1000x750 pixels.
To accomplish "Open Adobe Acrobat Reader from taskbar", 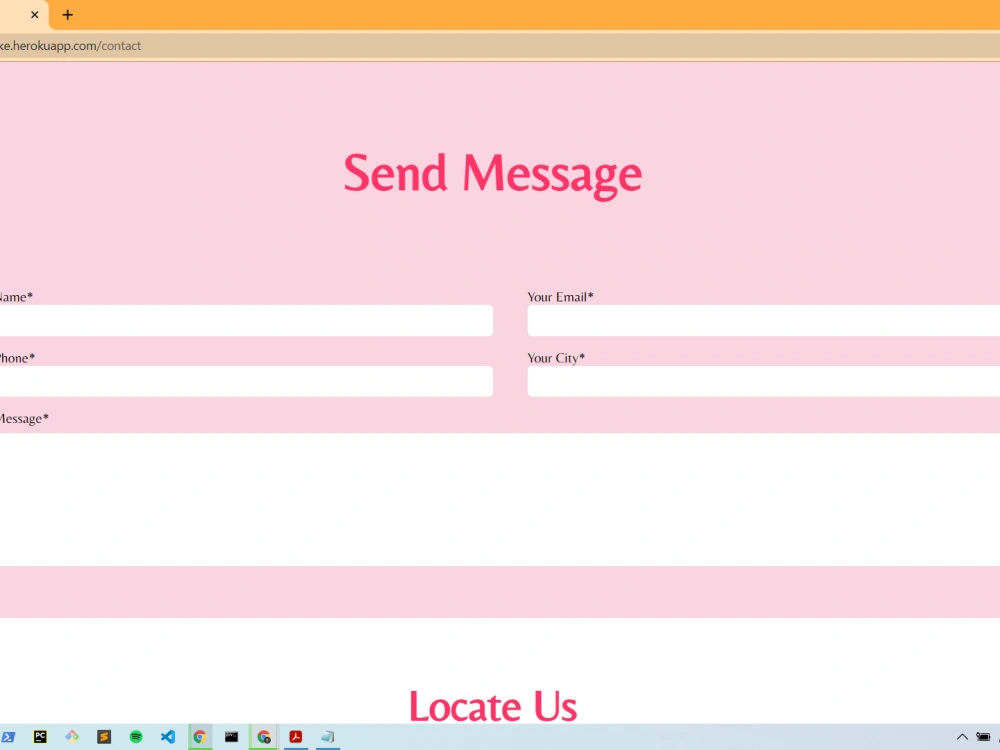I will [x=295, y=737].
